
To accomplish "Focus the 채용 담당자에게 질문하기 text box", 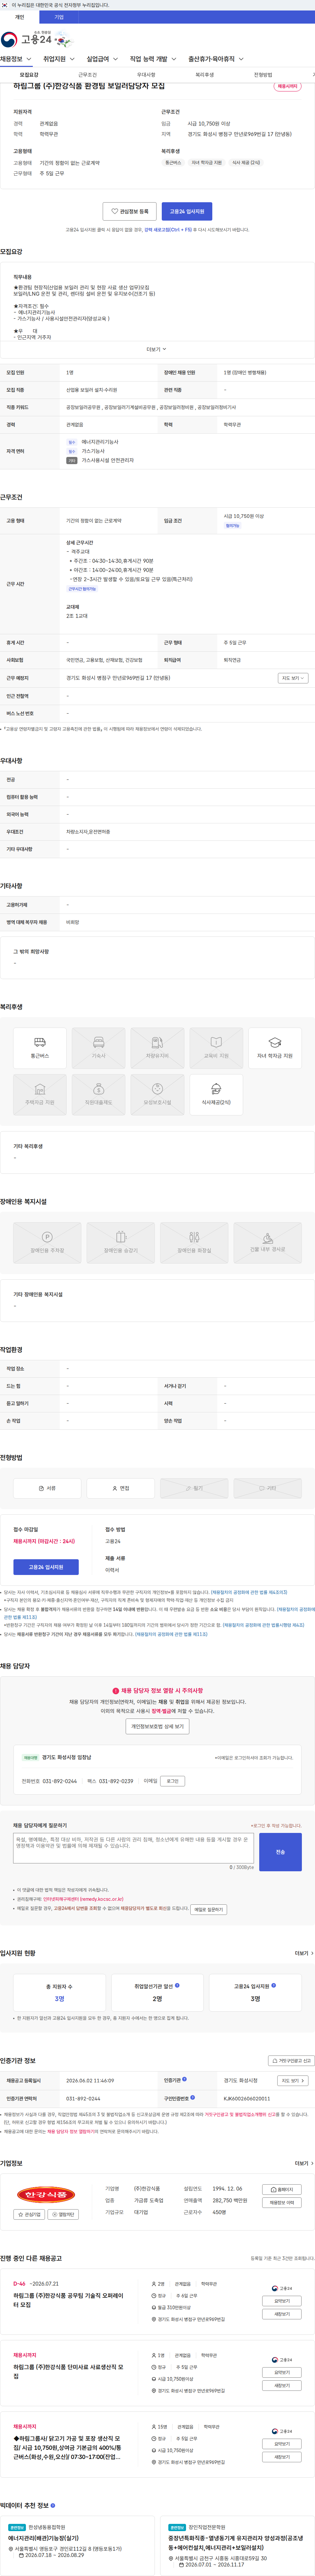I will pyautogui.click(x=133, y=1848).
